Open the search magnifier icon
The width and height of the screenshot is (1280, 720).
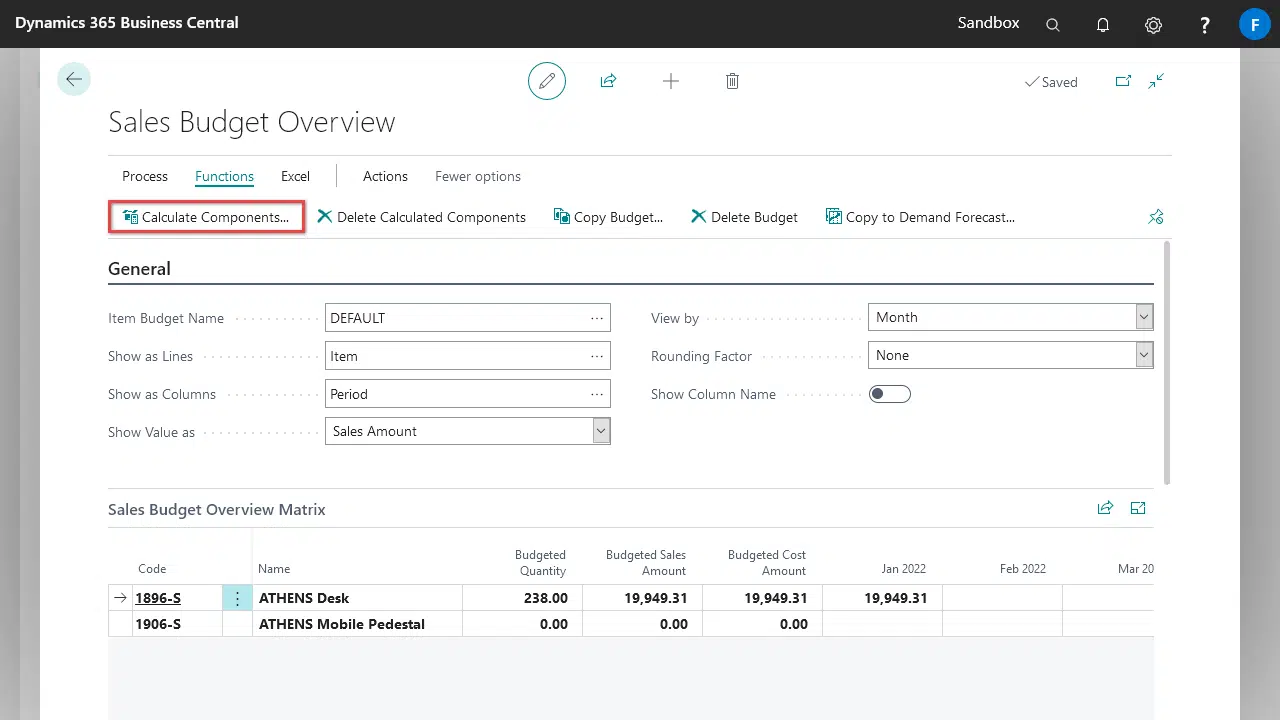point(1053,25)
